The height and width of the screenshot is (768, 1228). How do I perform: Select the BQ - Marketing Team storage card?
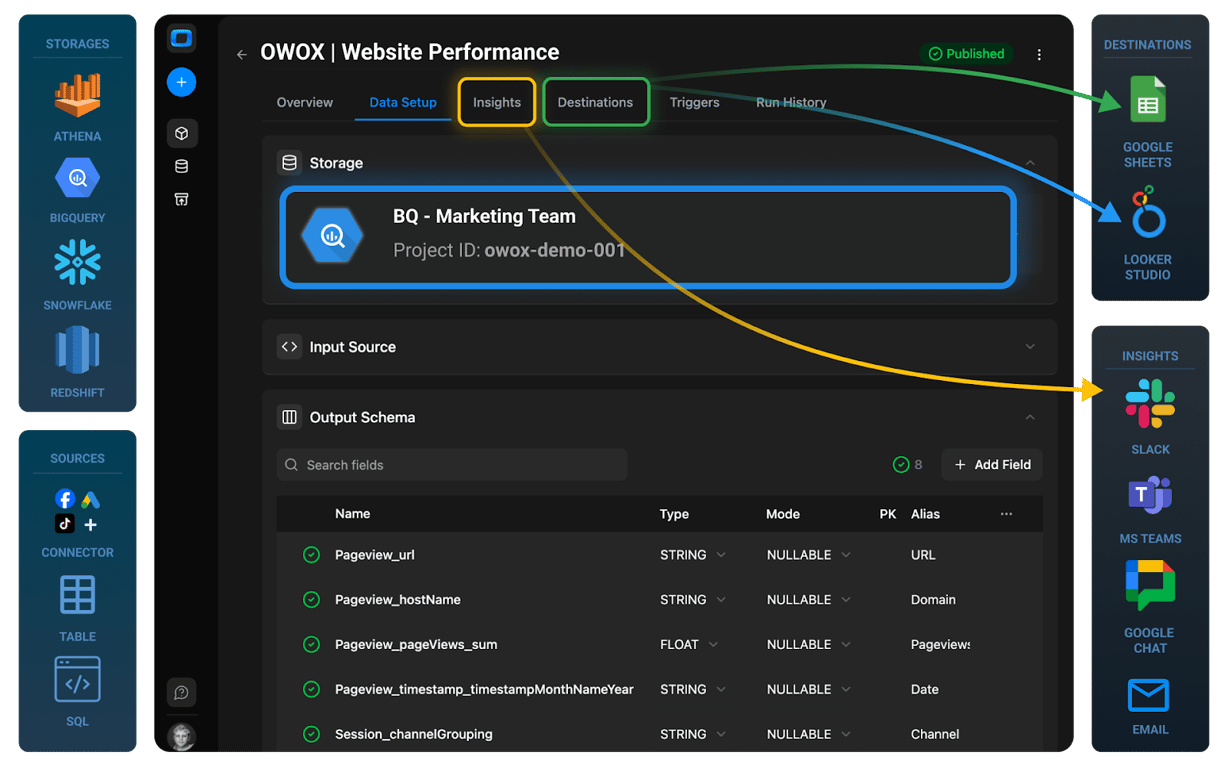pos(648,237)
